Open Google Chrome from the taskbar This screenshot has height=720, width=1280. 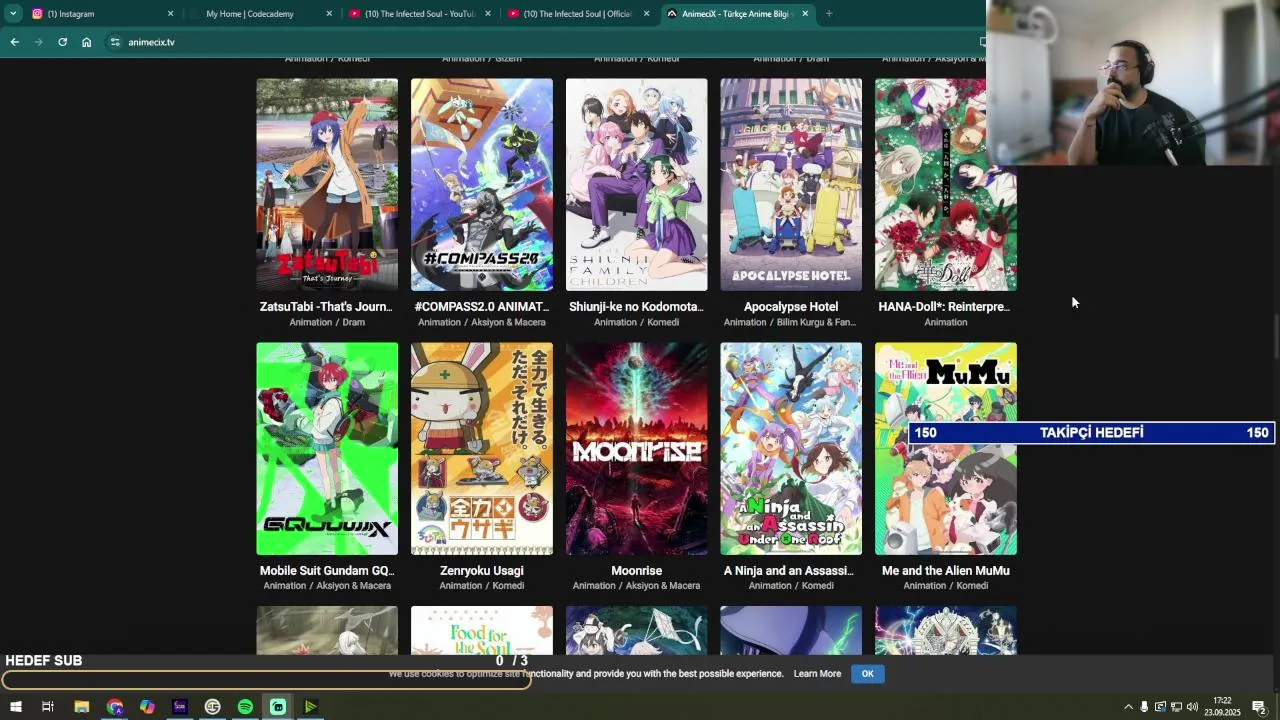point(115,707)
